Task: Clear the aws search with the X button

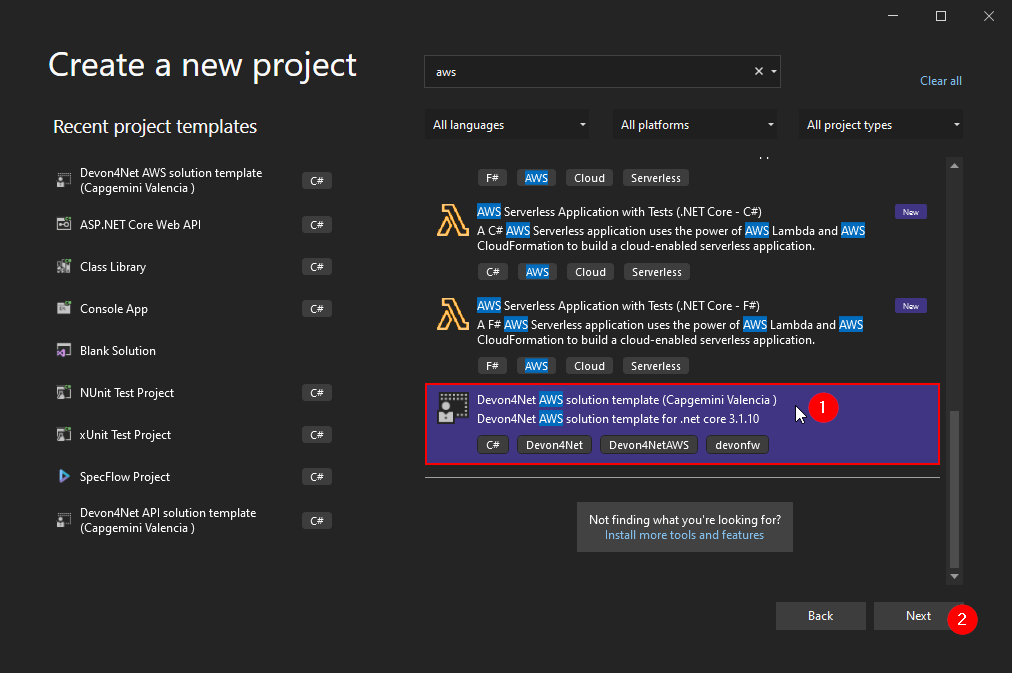Action: 758,71
